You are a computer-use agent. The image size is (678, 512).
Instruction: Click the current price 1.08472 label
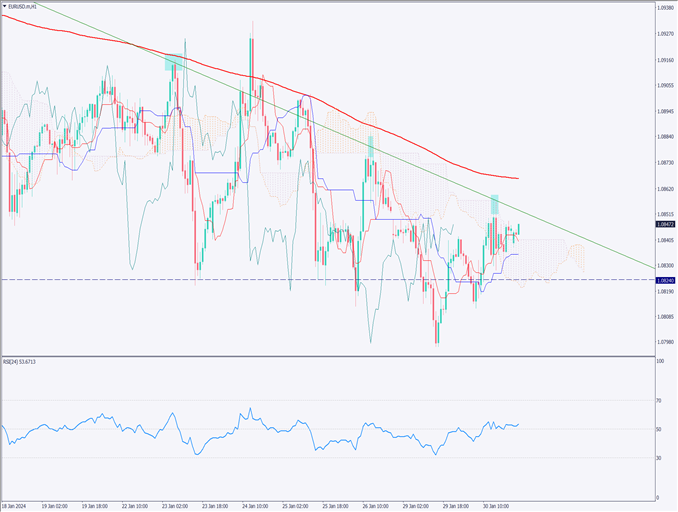click(665, 228)
